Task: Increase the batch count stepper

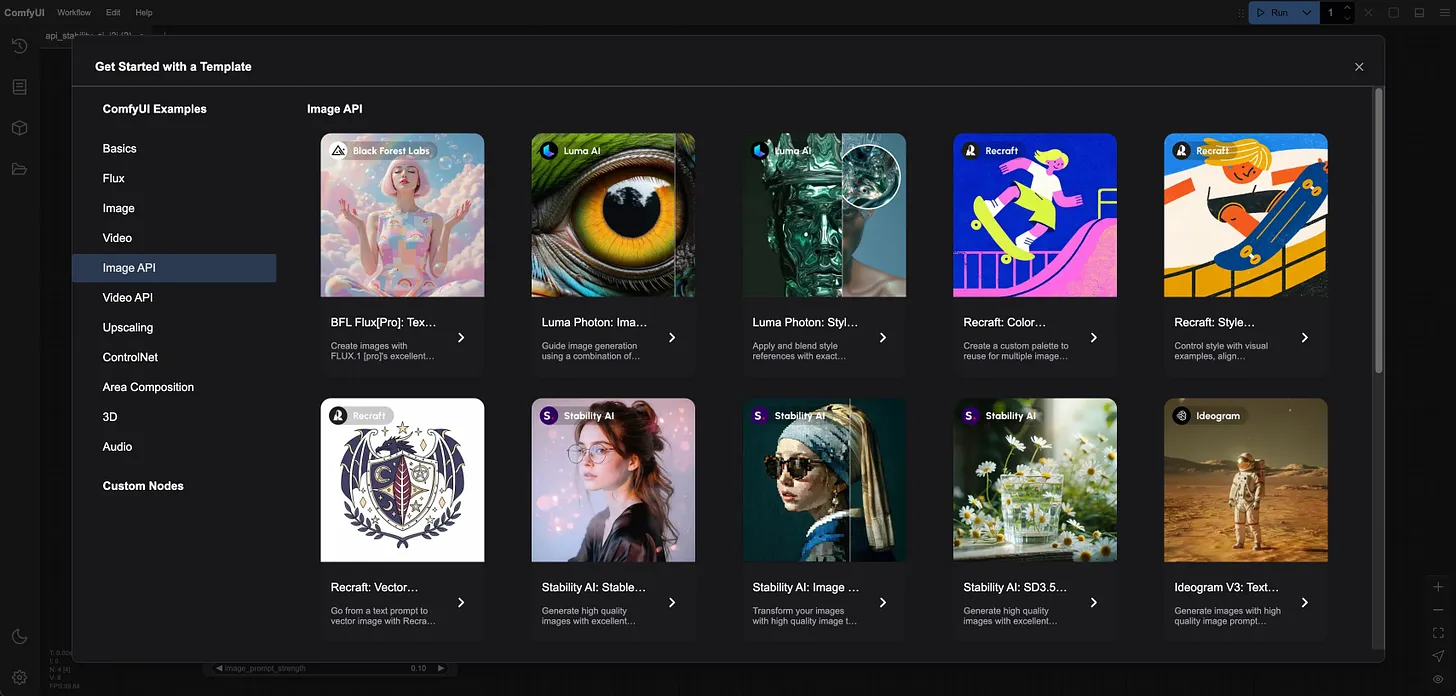Action: point(1347,8)
